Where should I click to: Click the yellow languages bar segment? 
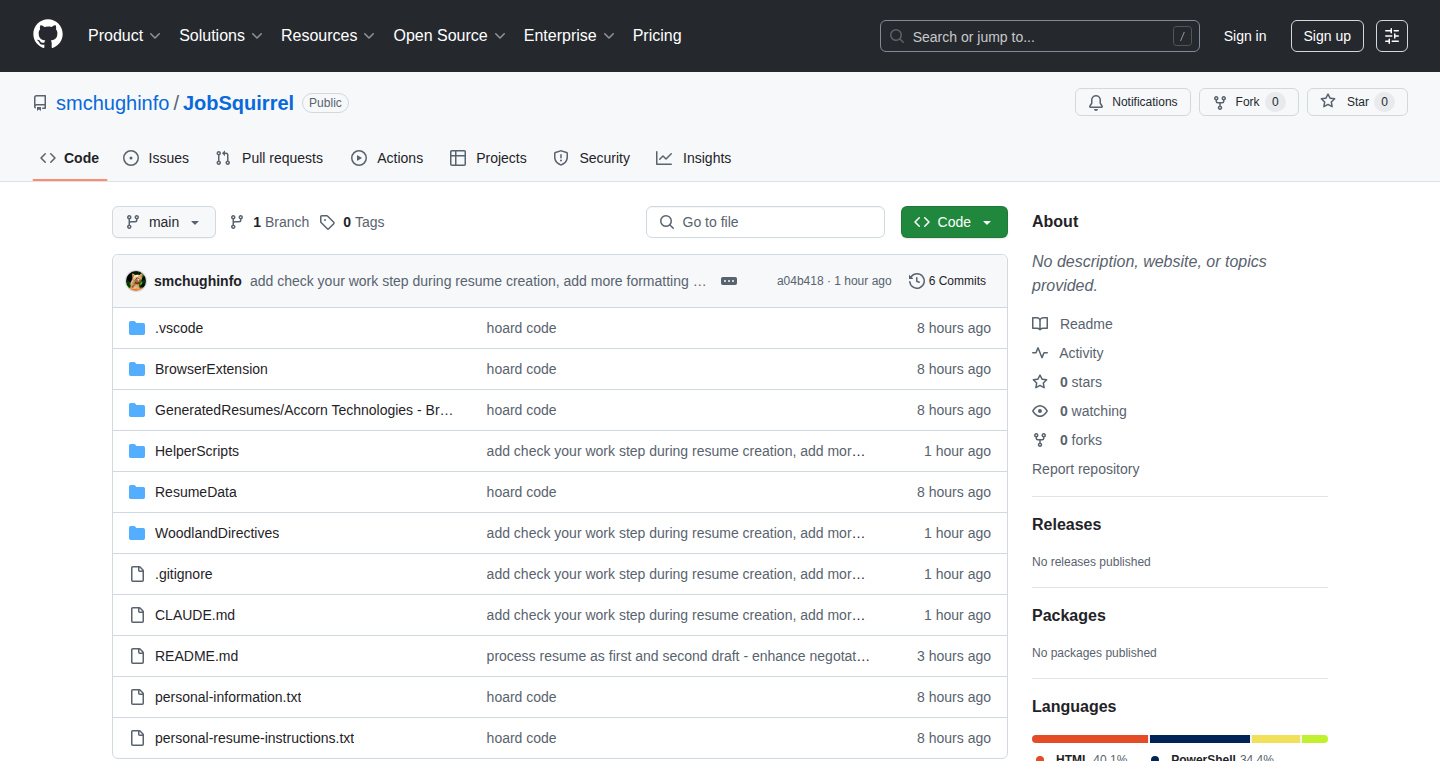pyautogui.click(x=1276, y=739)
